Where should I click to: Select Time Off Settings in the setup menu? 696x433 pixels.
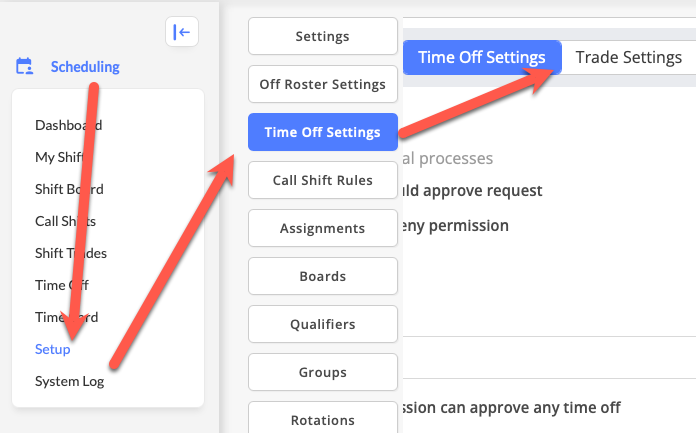[322, 132]
